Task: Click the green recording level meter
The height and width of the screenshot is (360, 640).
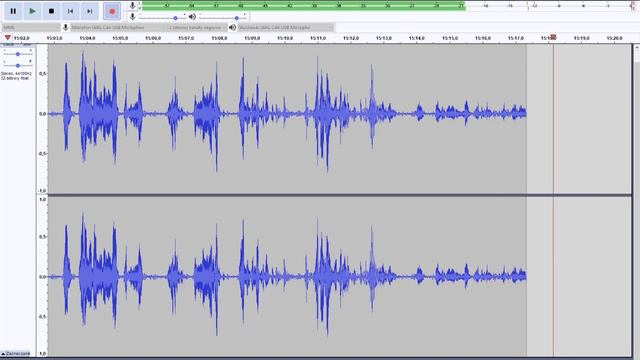Action: click(303, 6)
